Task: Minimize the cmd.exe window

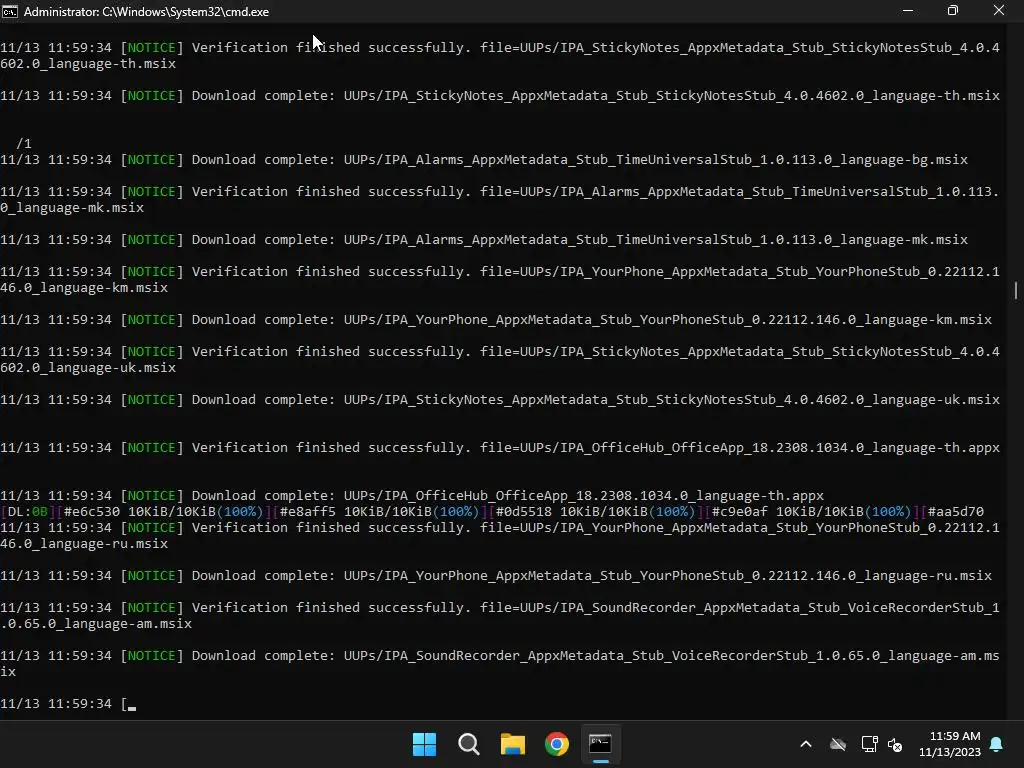Action: tap(908, 10)
